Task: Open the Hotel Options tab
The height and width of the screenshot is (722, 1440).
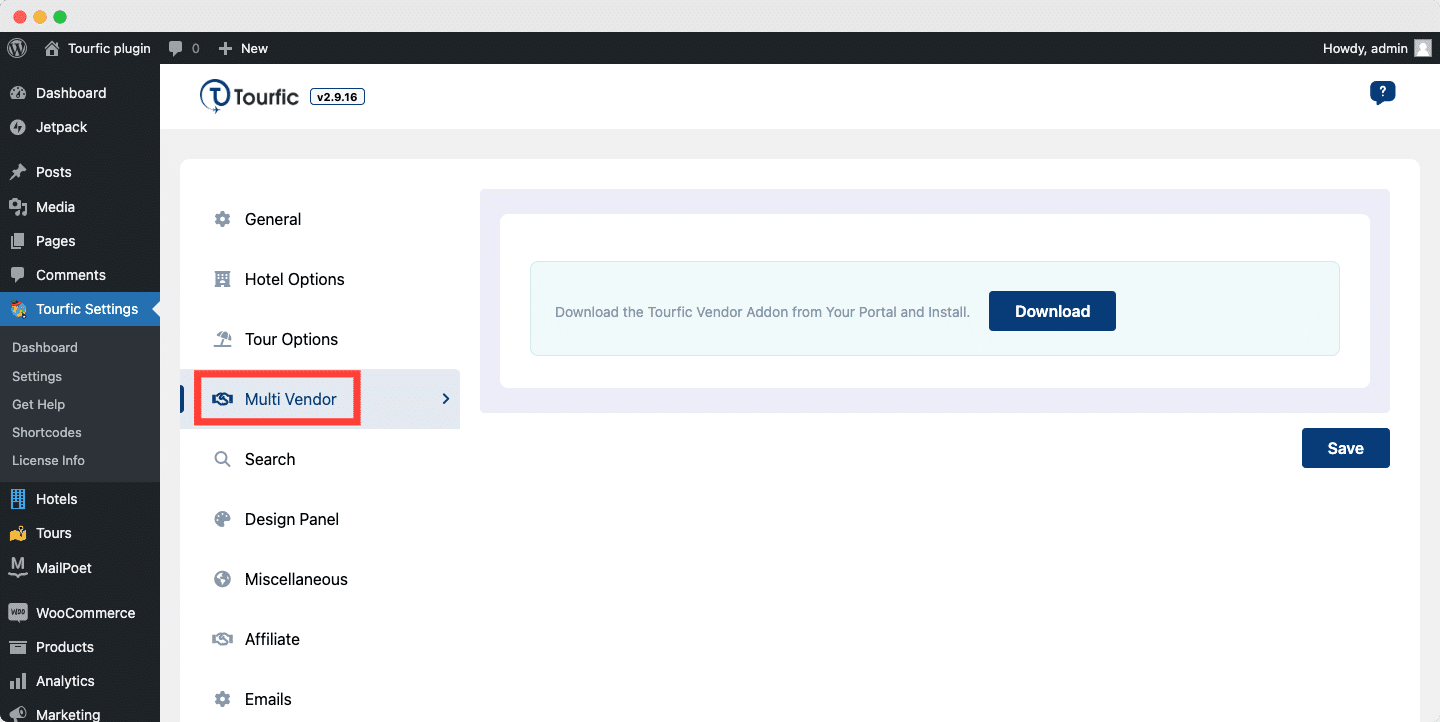Action: click(x=320, y=279)
